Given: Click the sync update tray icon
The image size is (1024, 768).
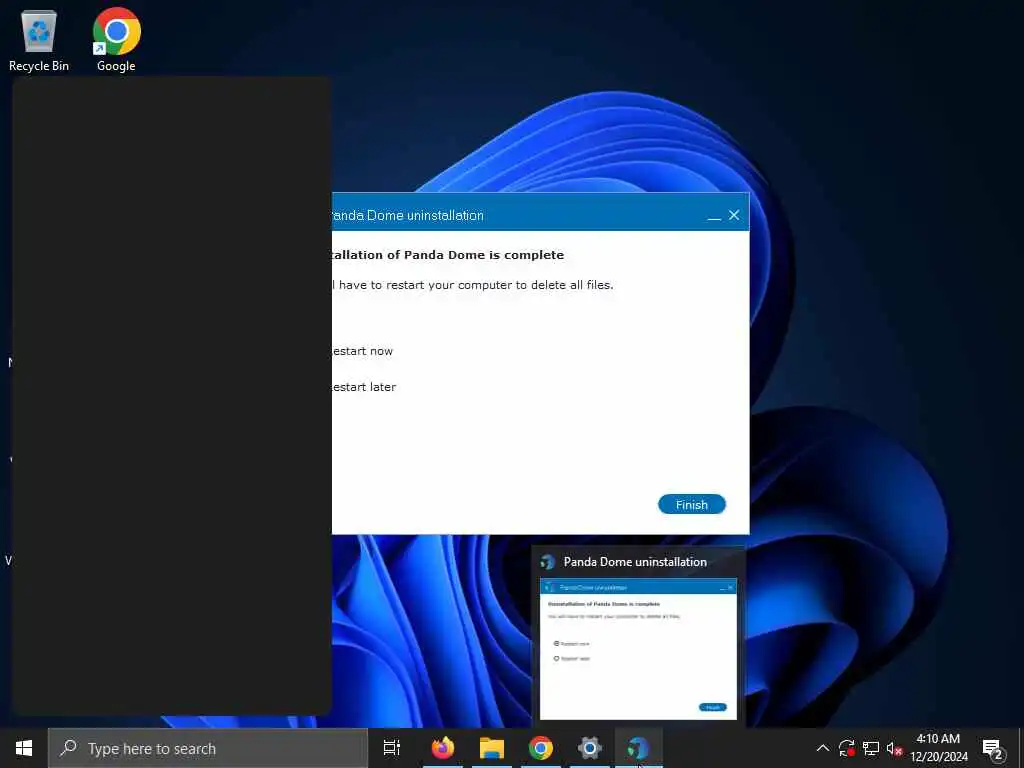Looking at the screenshot, I should pyautogui.click(x=846, y=748).
